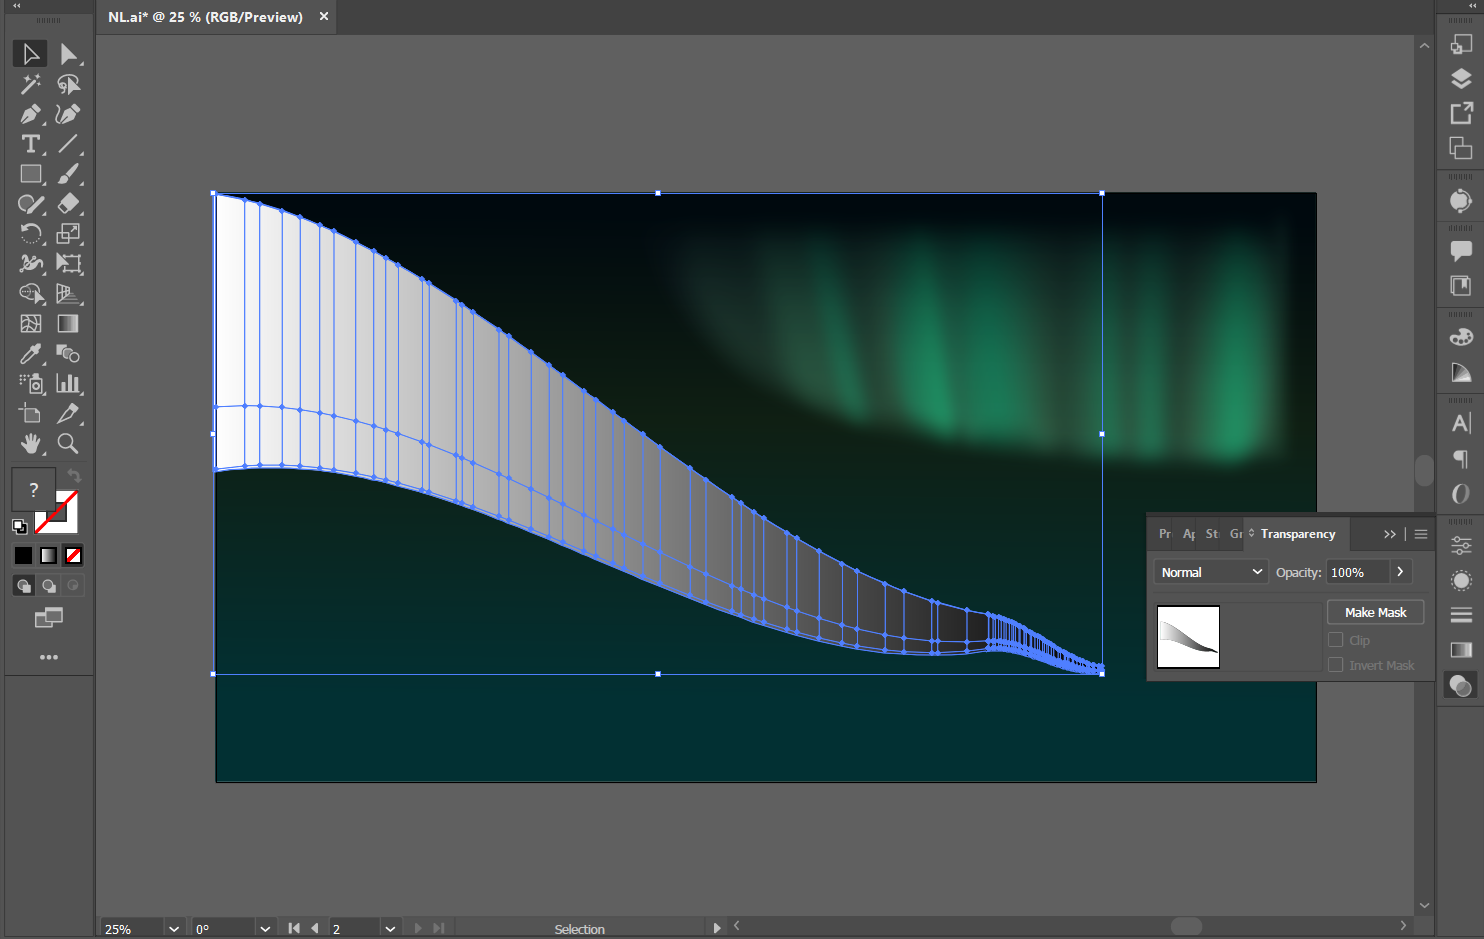Switch to Draw Normal mode

pyautogui.click(x=24, y=586)
